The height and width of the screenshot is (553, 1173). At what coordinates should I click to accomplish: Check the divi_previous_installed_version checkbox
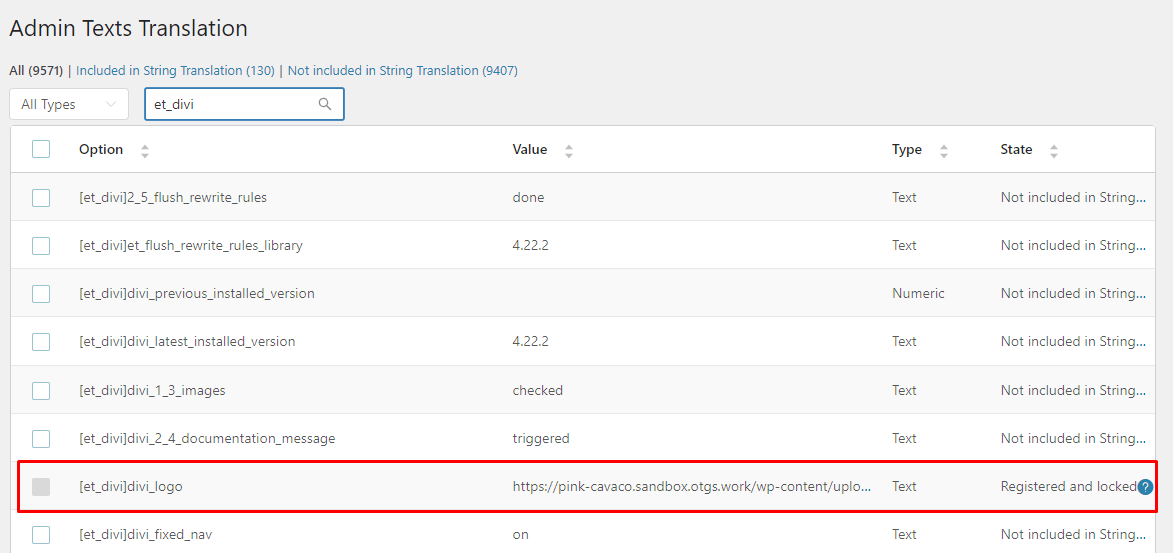click(41, 293)
